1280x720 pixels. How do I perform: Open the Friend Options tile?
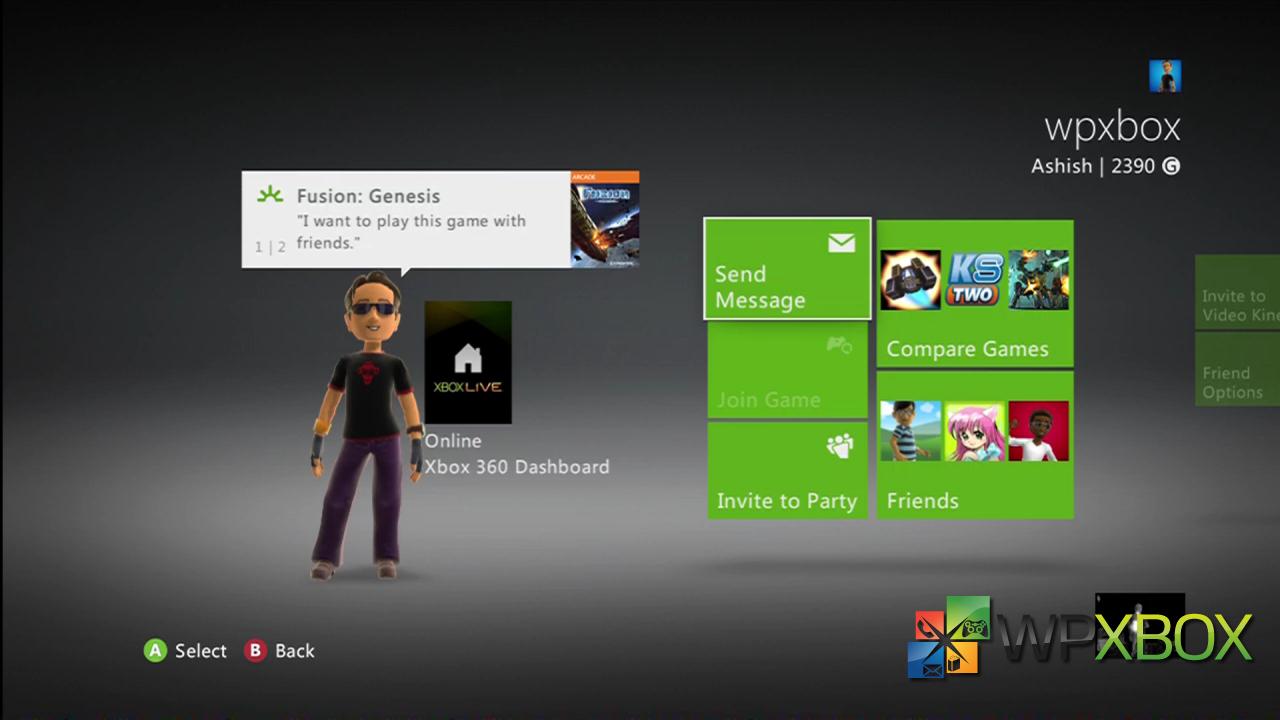(1238, 369)
